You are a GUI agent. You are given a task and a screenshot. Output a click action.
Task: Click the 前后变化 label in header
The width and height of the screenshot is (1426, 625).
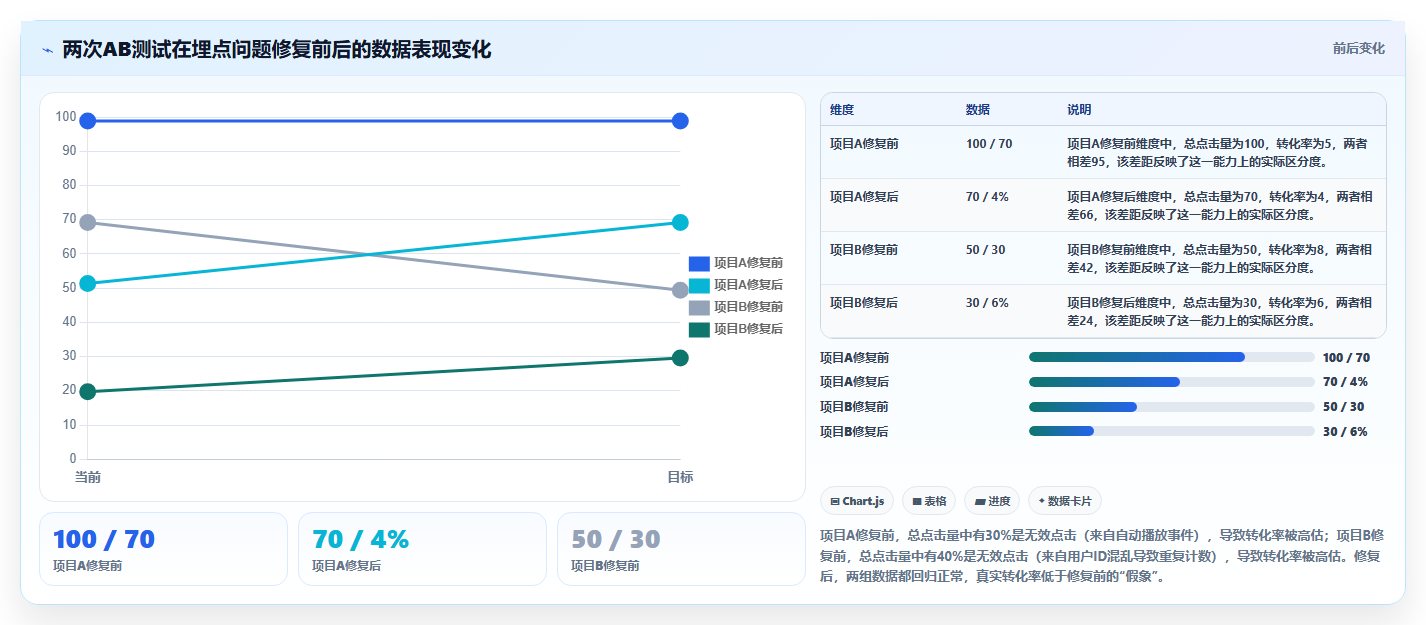coord(1359,48)
